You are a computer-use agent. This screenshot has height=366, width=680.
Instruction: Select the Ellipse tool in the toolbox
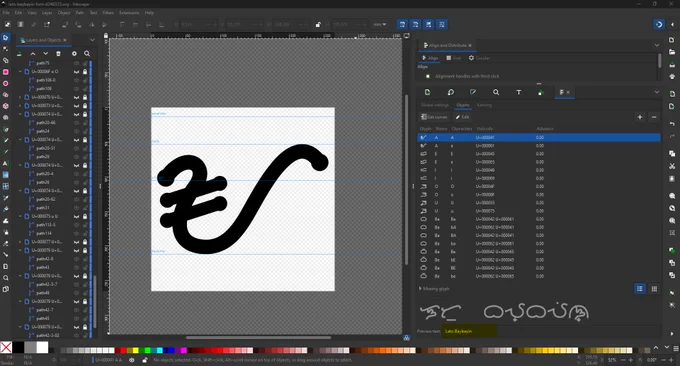6,83
